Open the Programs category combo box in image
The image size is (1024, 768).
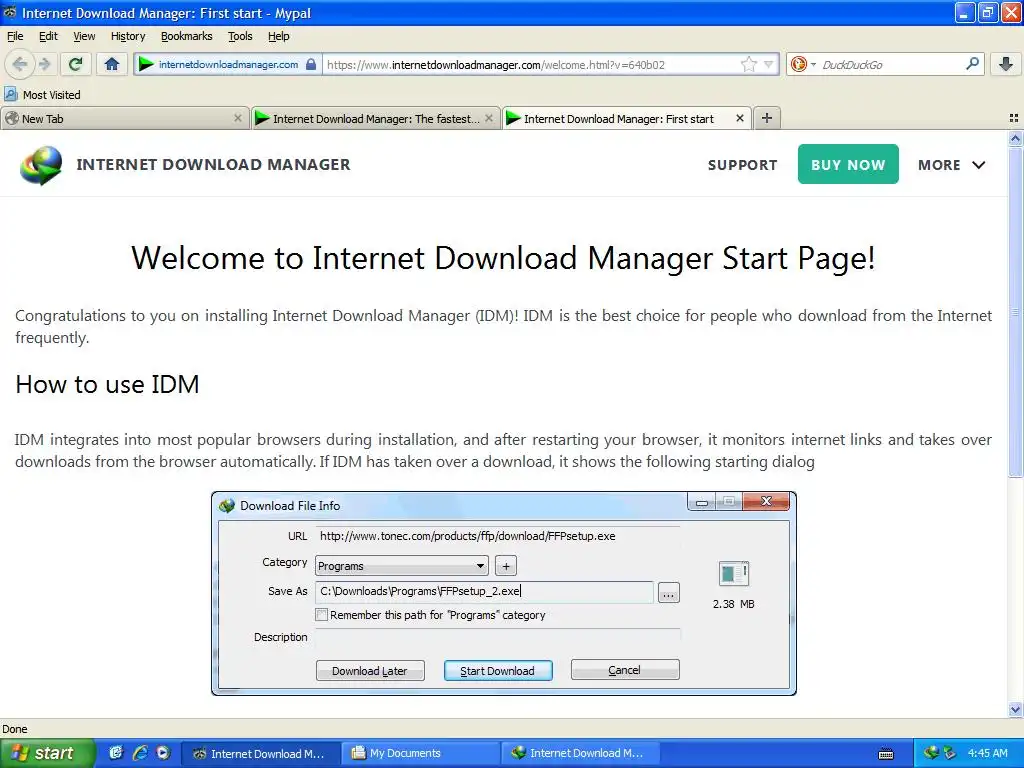pos(402,566)
